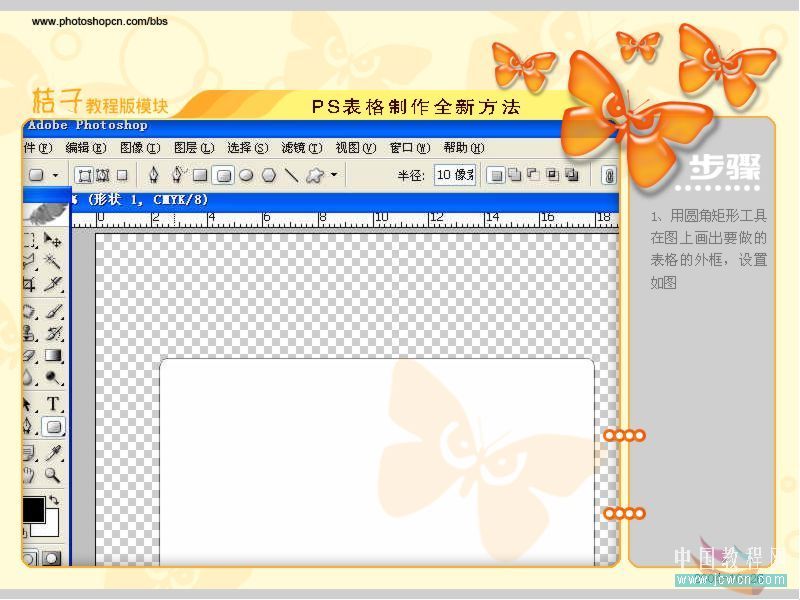Expand the shape geometry options arrow

[x=334, y=174]
